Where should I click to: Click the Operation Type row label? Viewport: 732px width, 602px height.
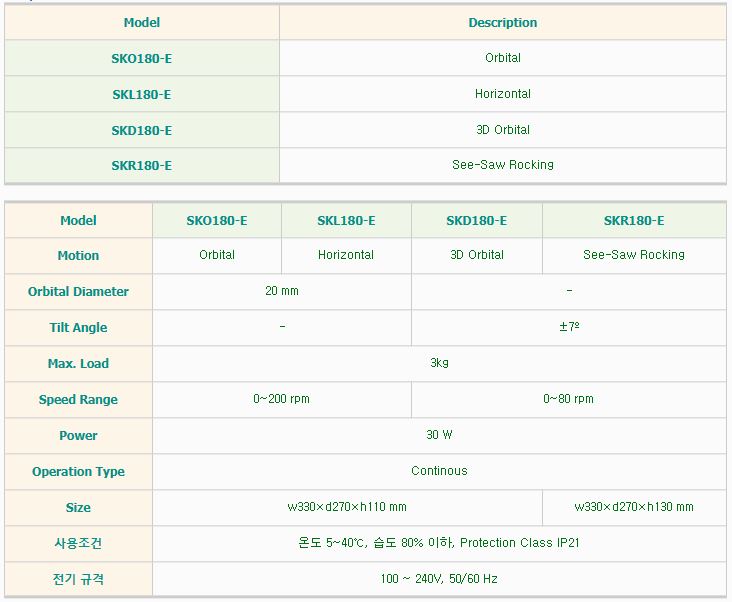78,471
